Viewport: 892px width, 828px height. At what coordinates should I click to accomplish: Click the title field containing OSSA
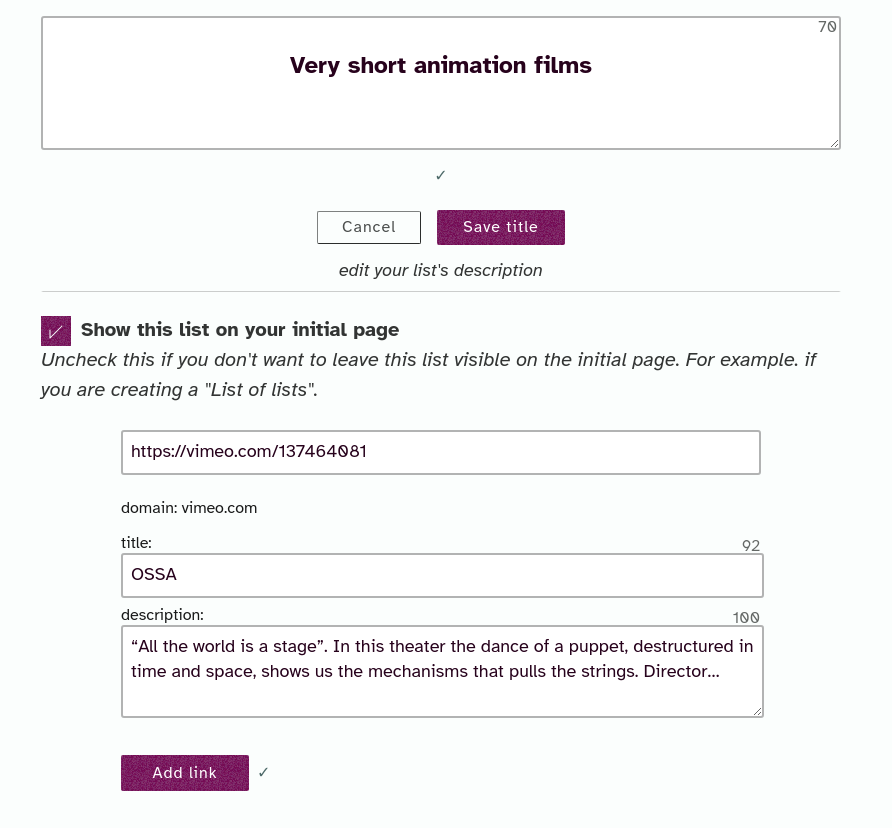442,575
